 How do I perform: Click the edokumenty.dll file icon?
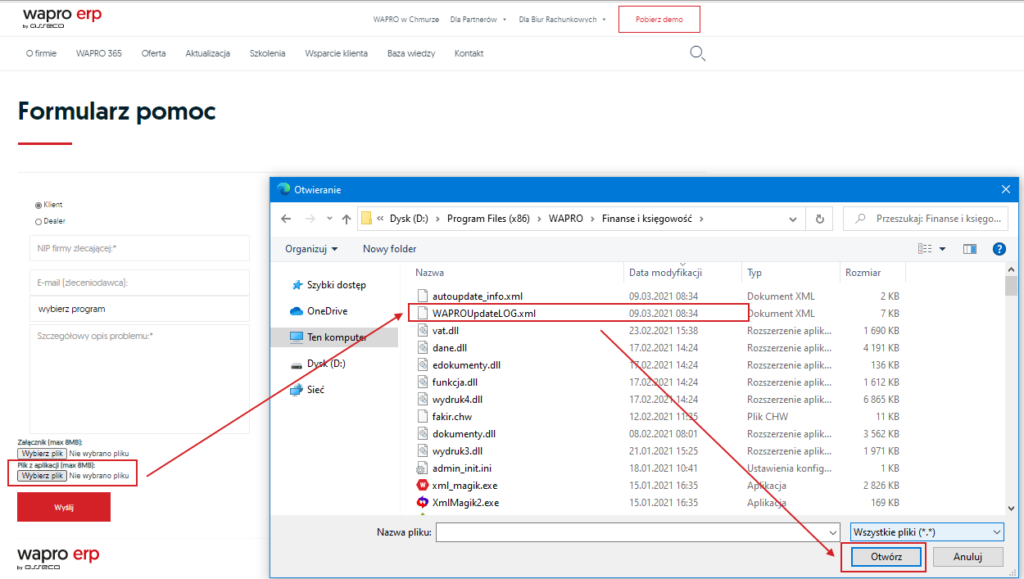[423, 365]
